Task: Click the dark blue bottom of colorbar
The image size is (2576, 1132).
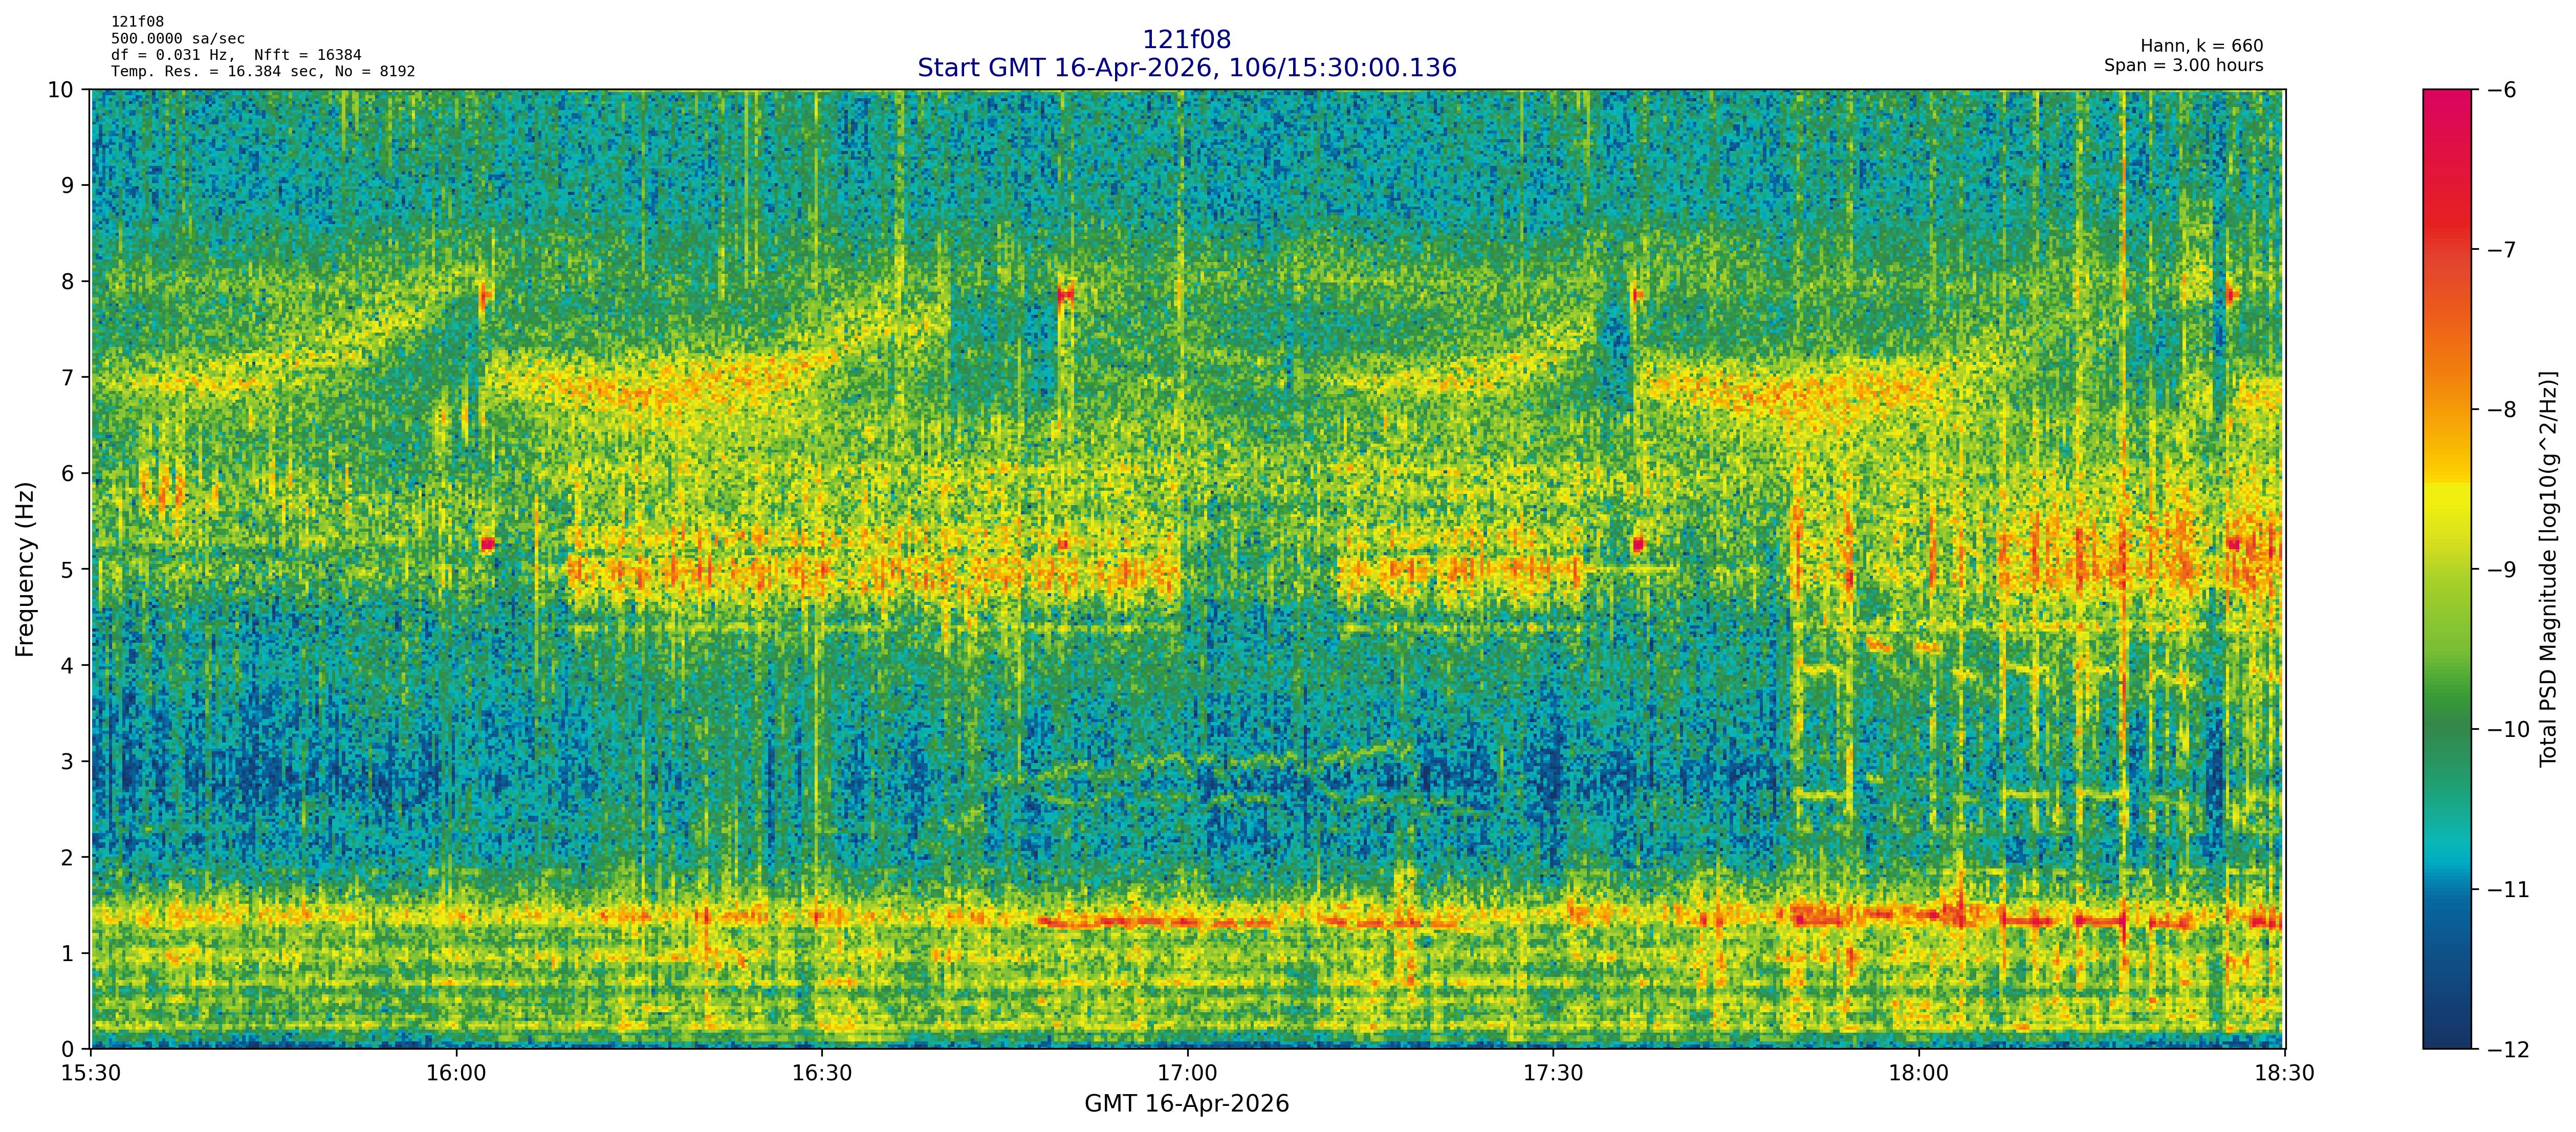Action: (x=2446, y=1035)
